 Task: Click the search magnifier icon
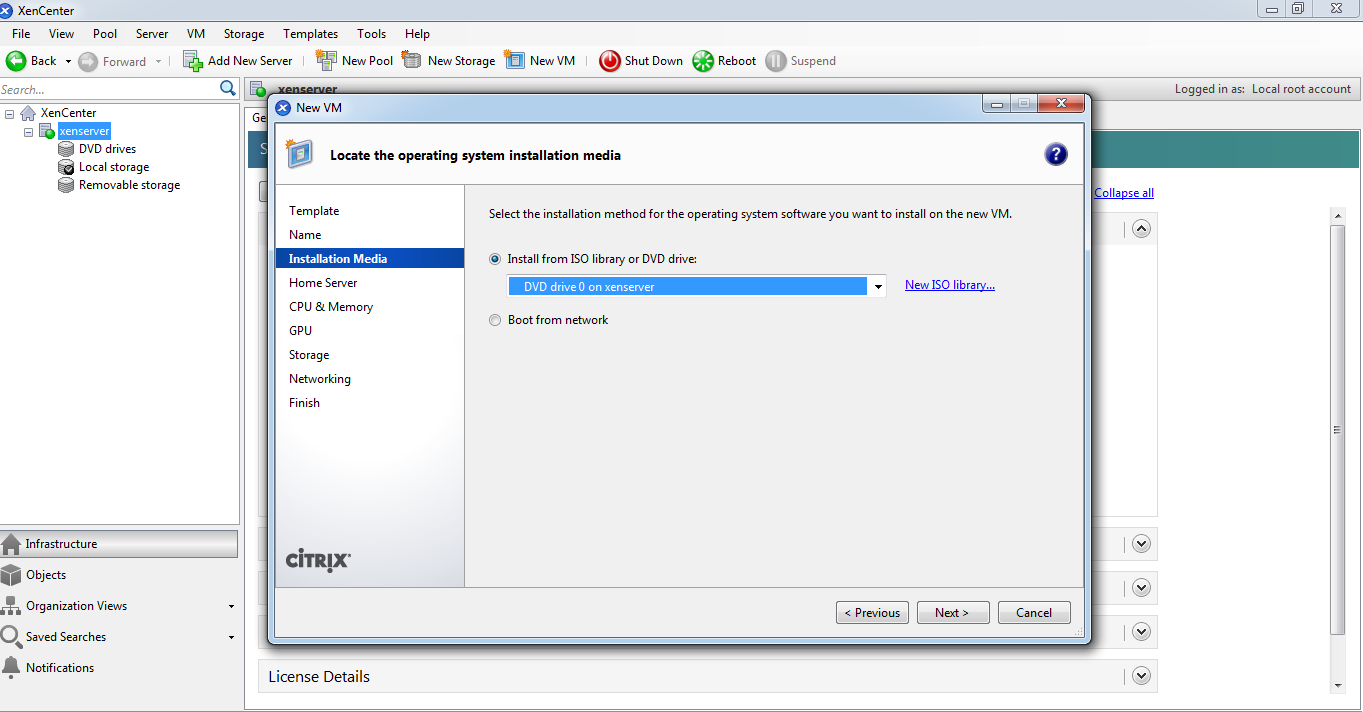point(228,89)
